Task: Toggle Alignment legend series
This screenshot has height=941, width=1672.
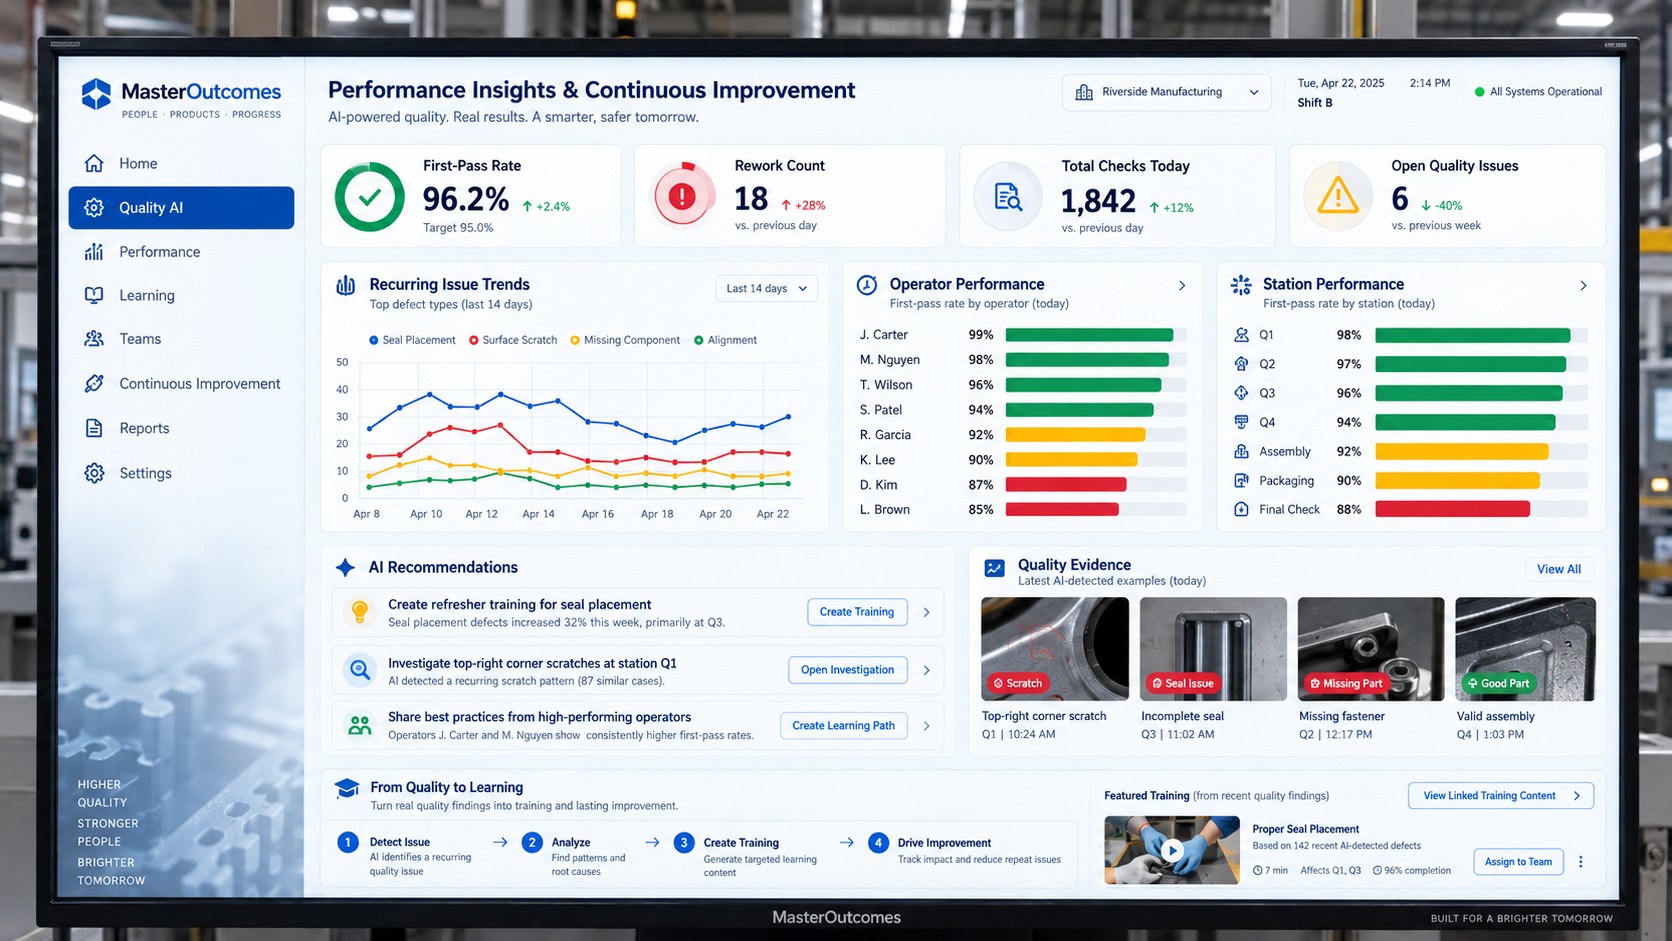Action: click(x=725, y=340)
